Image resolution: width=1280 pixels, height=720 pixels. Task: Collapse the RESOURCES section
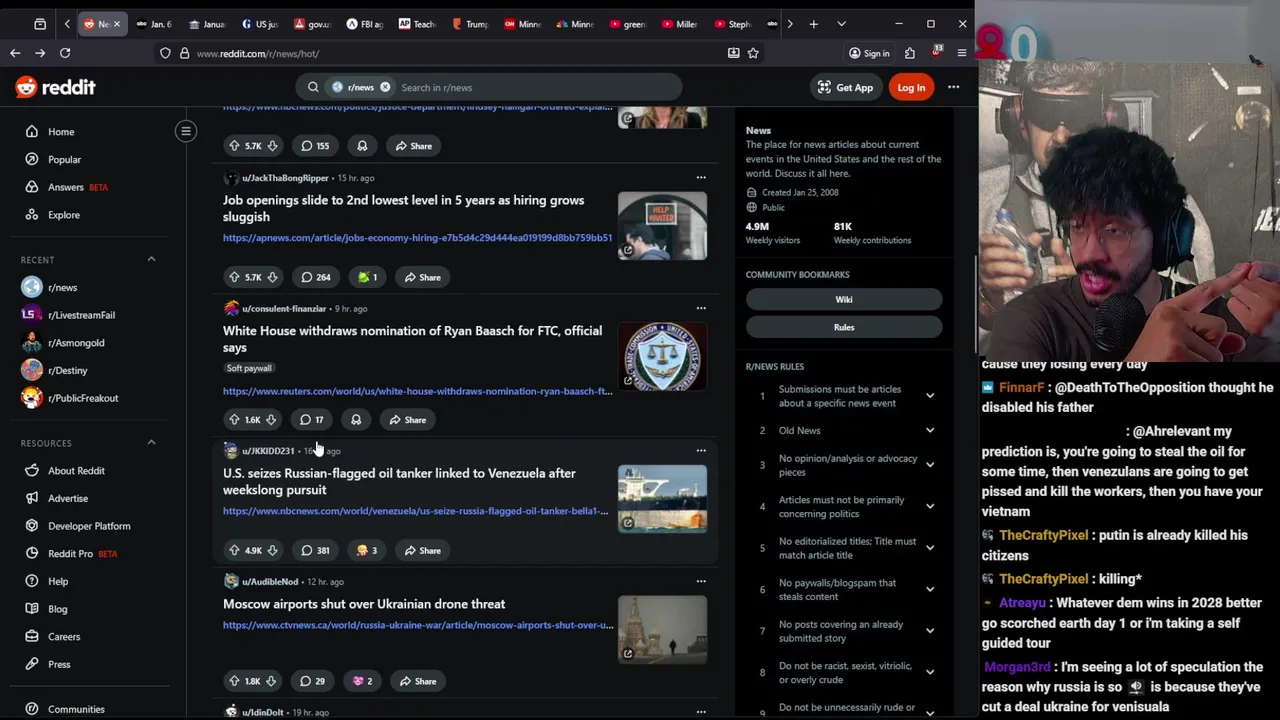click(151, 443)
